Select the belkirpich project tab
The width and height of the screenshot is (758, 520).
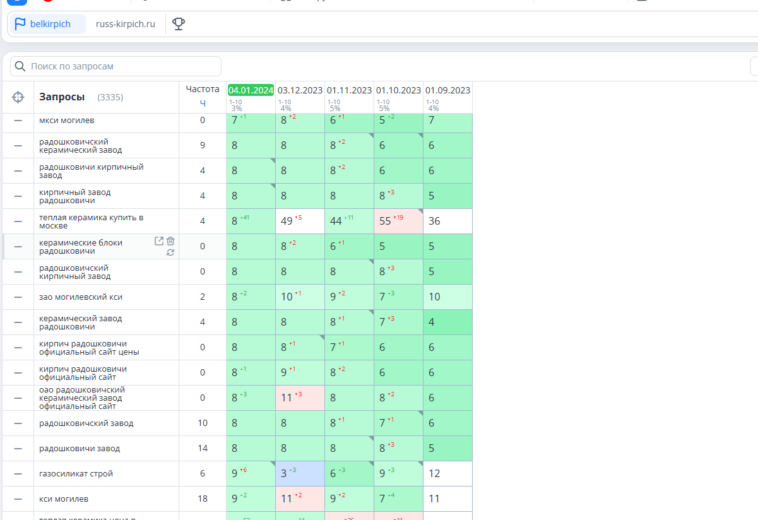[x=47, y=24]
